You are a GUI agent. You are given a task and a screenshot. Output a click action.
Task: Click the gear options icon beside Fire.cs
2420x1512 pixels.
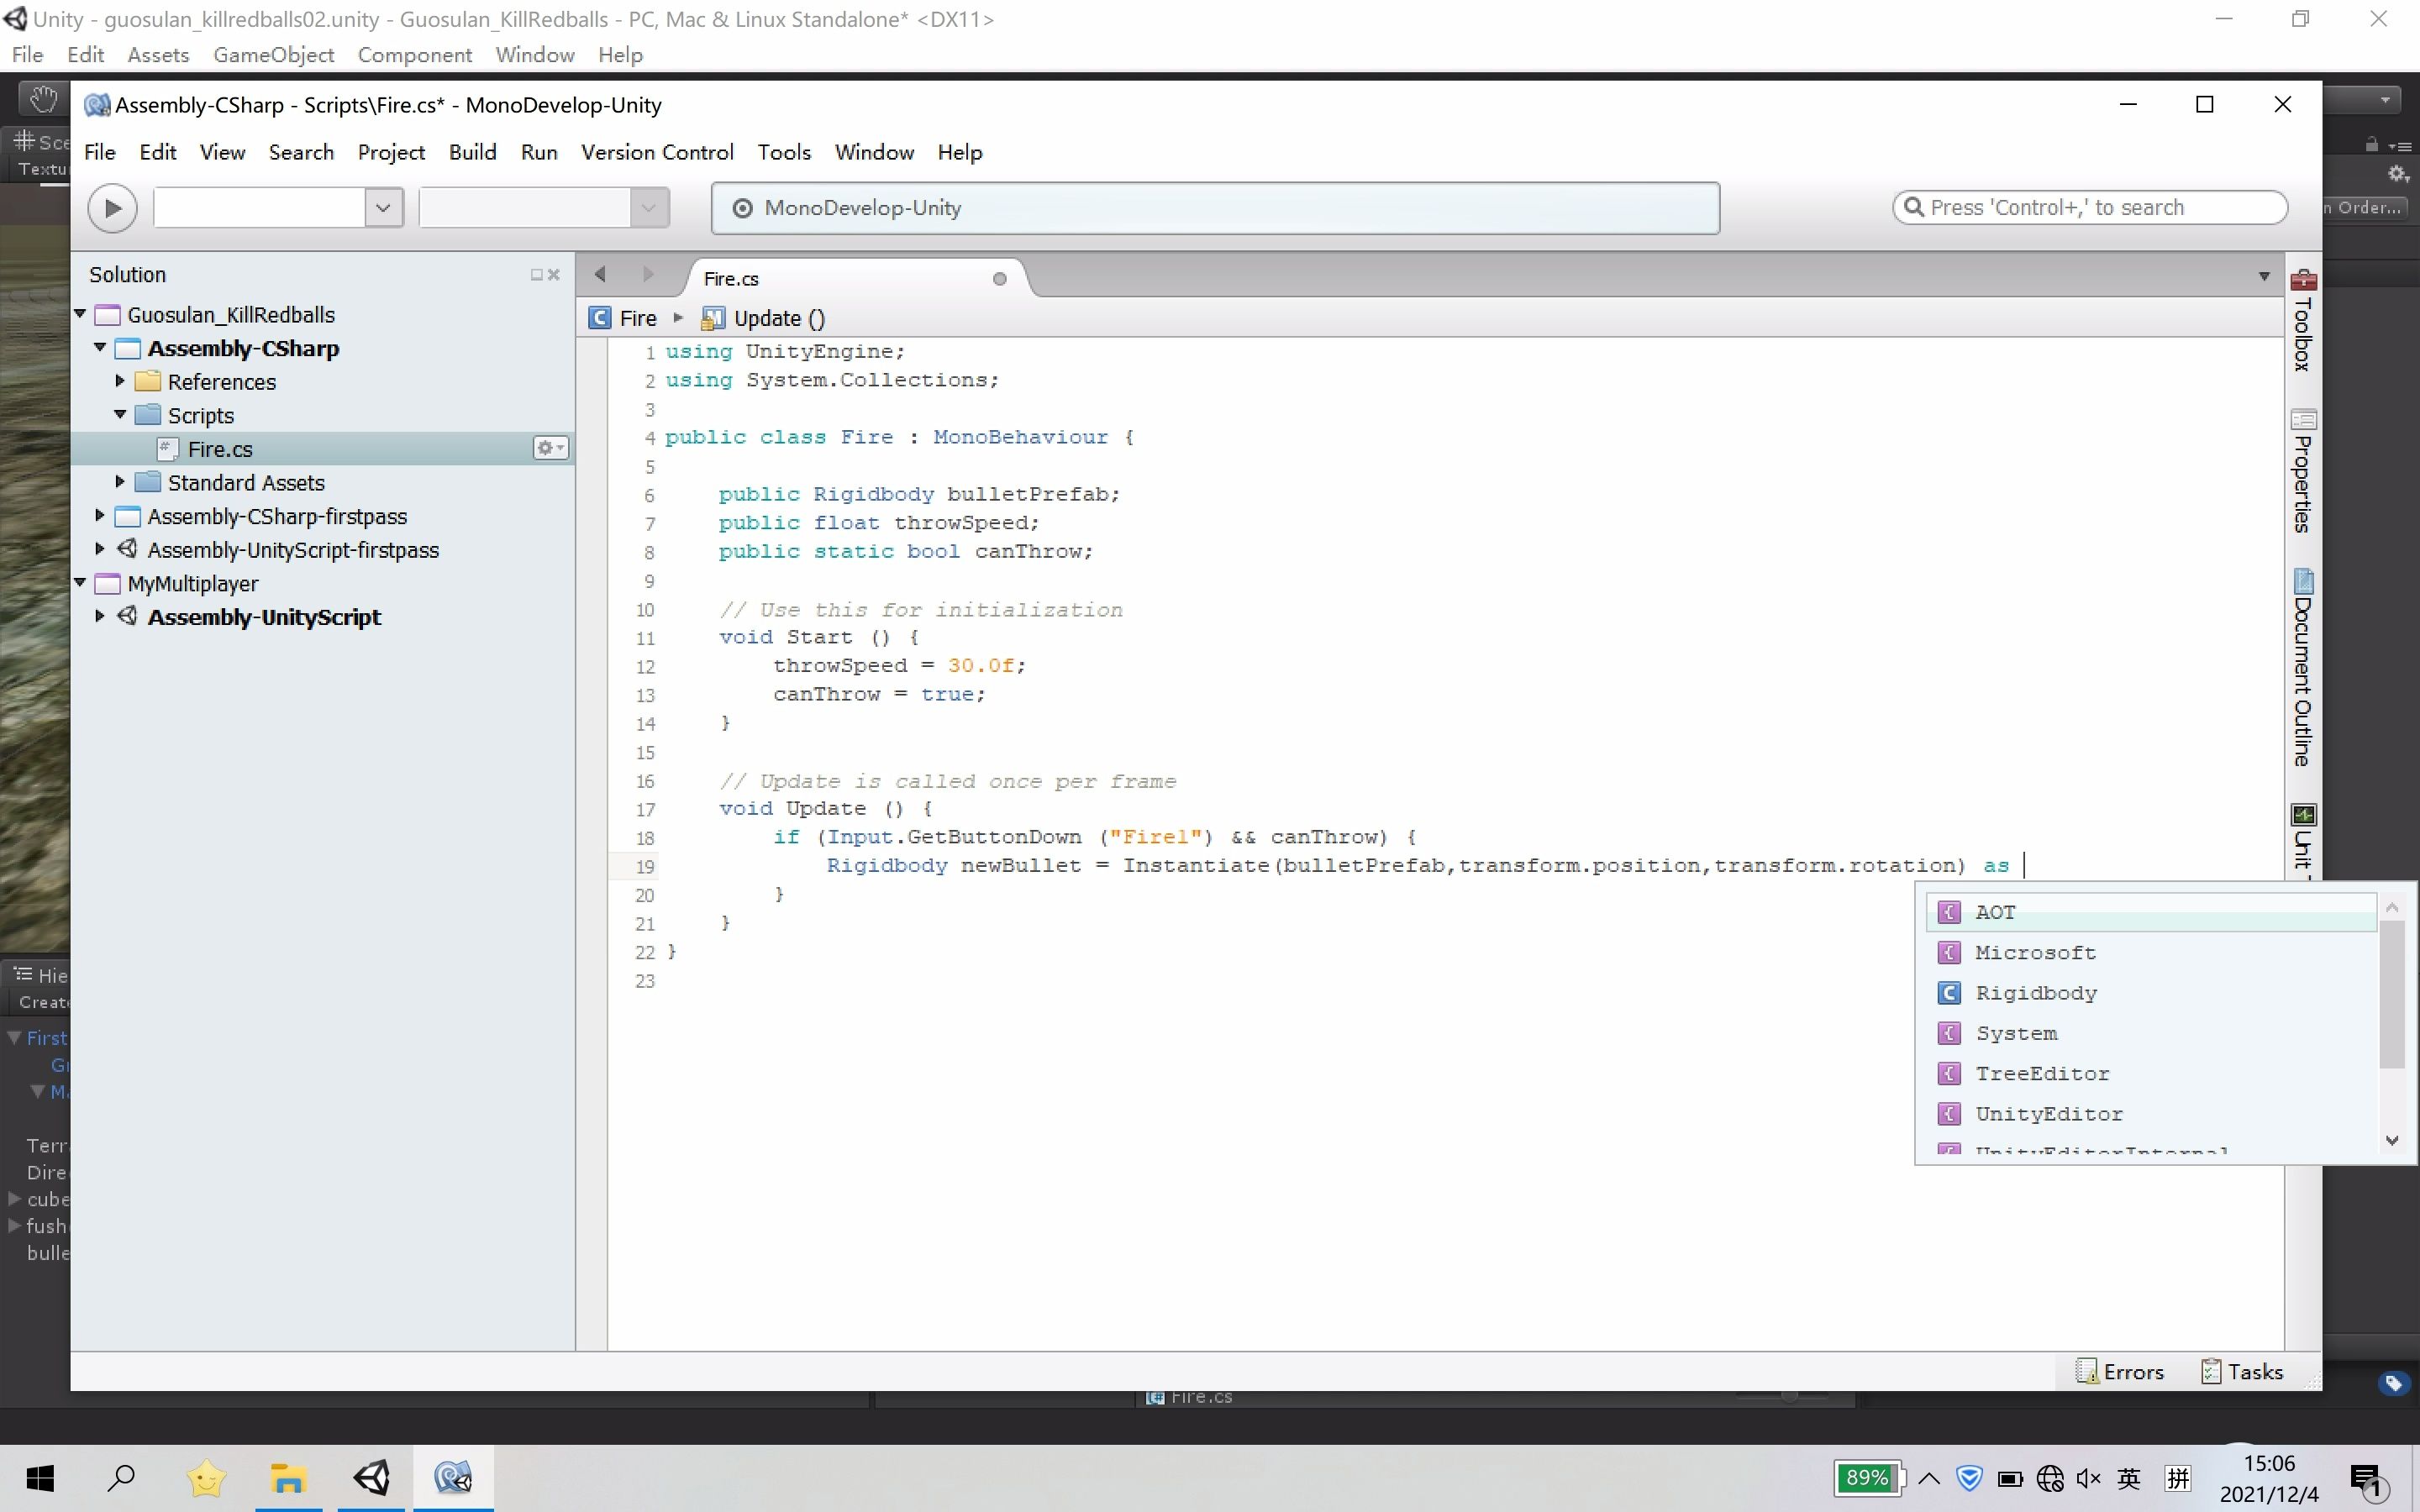(x=549, y=448)
